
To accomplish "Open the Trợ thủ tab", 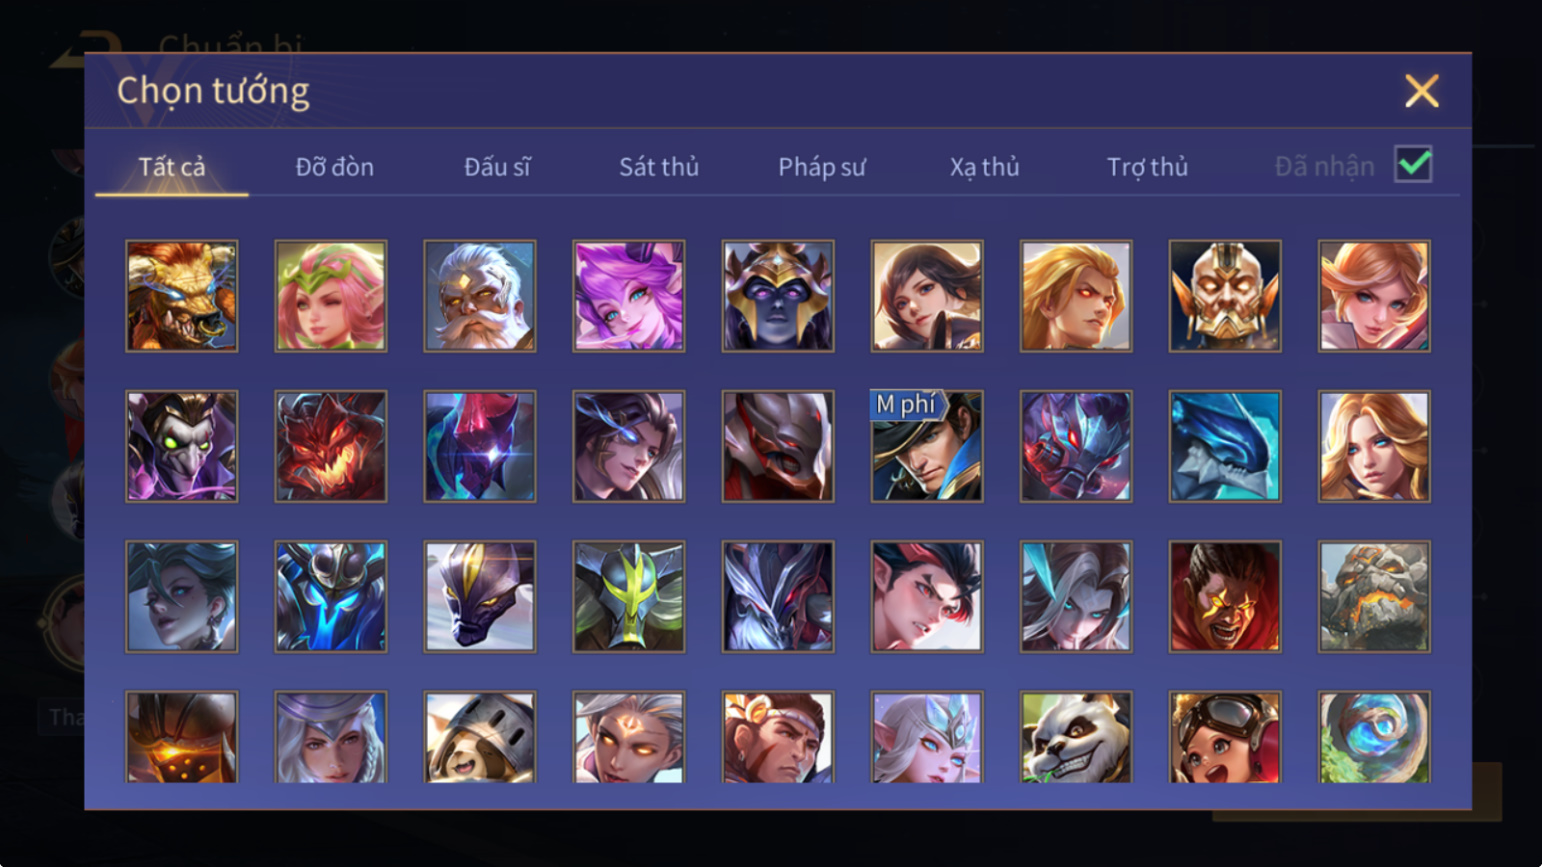I will [x=1147, y=167].
